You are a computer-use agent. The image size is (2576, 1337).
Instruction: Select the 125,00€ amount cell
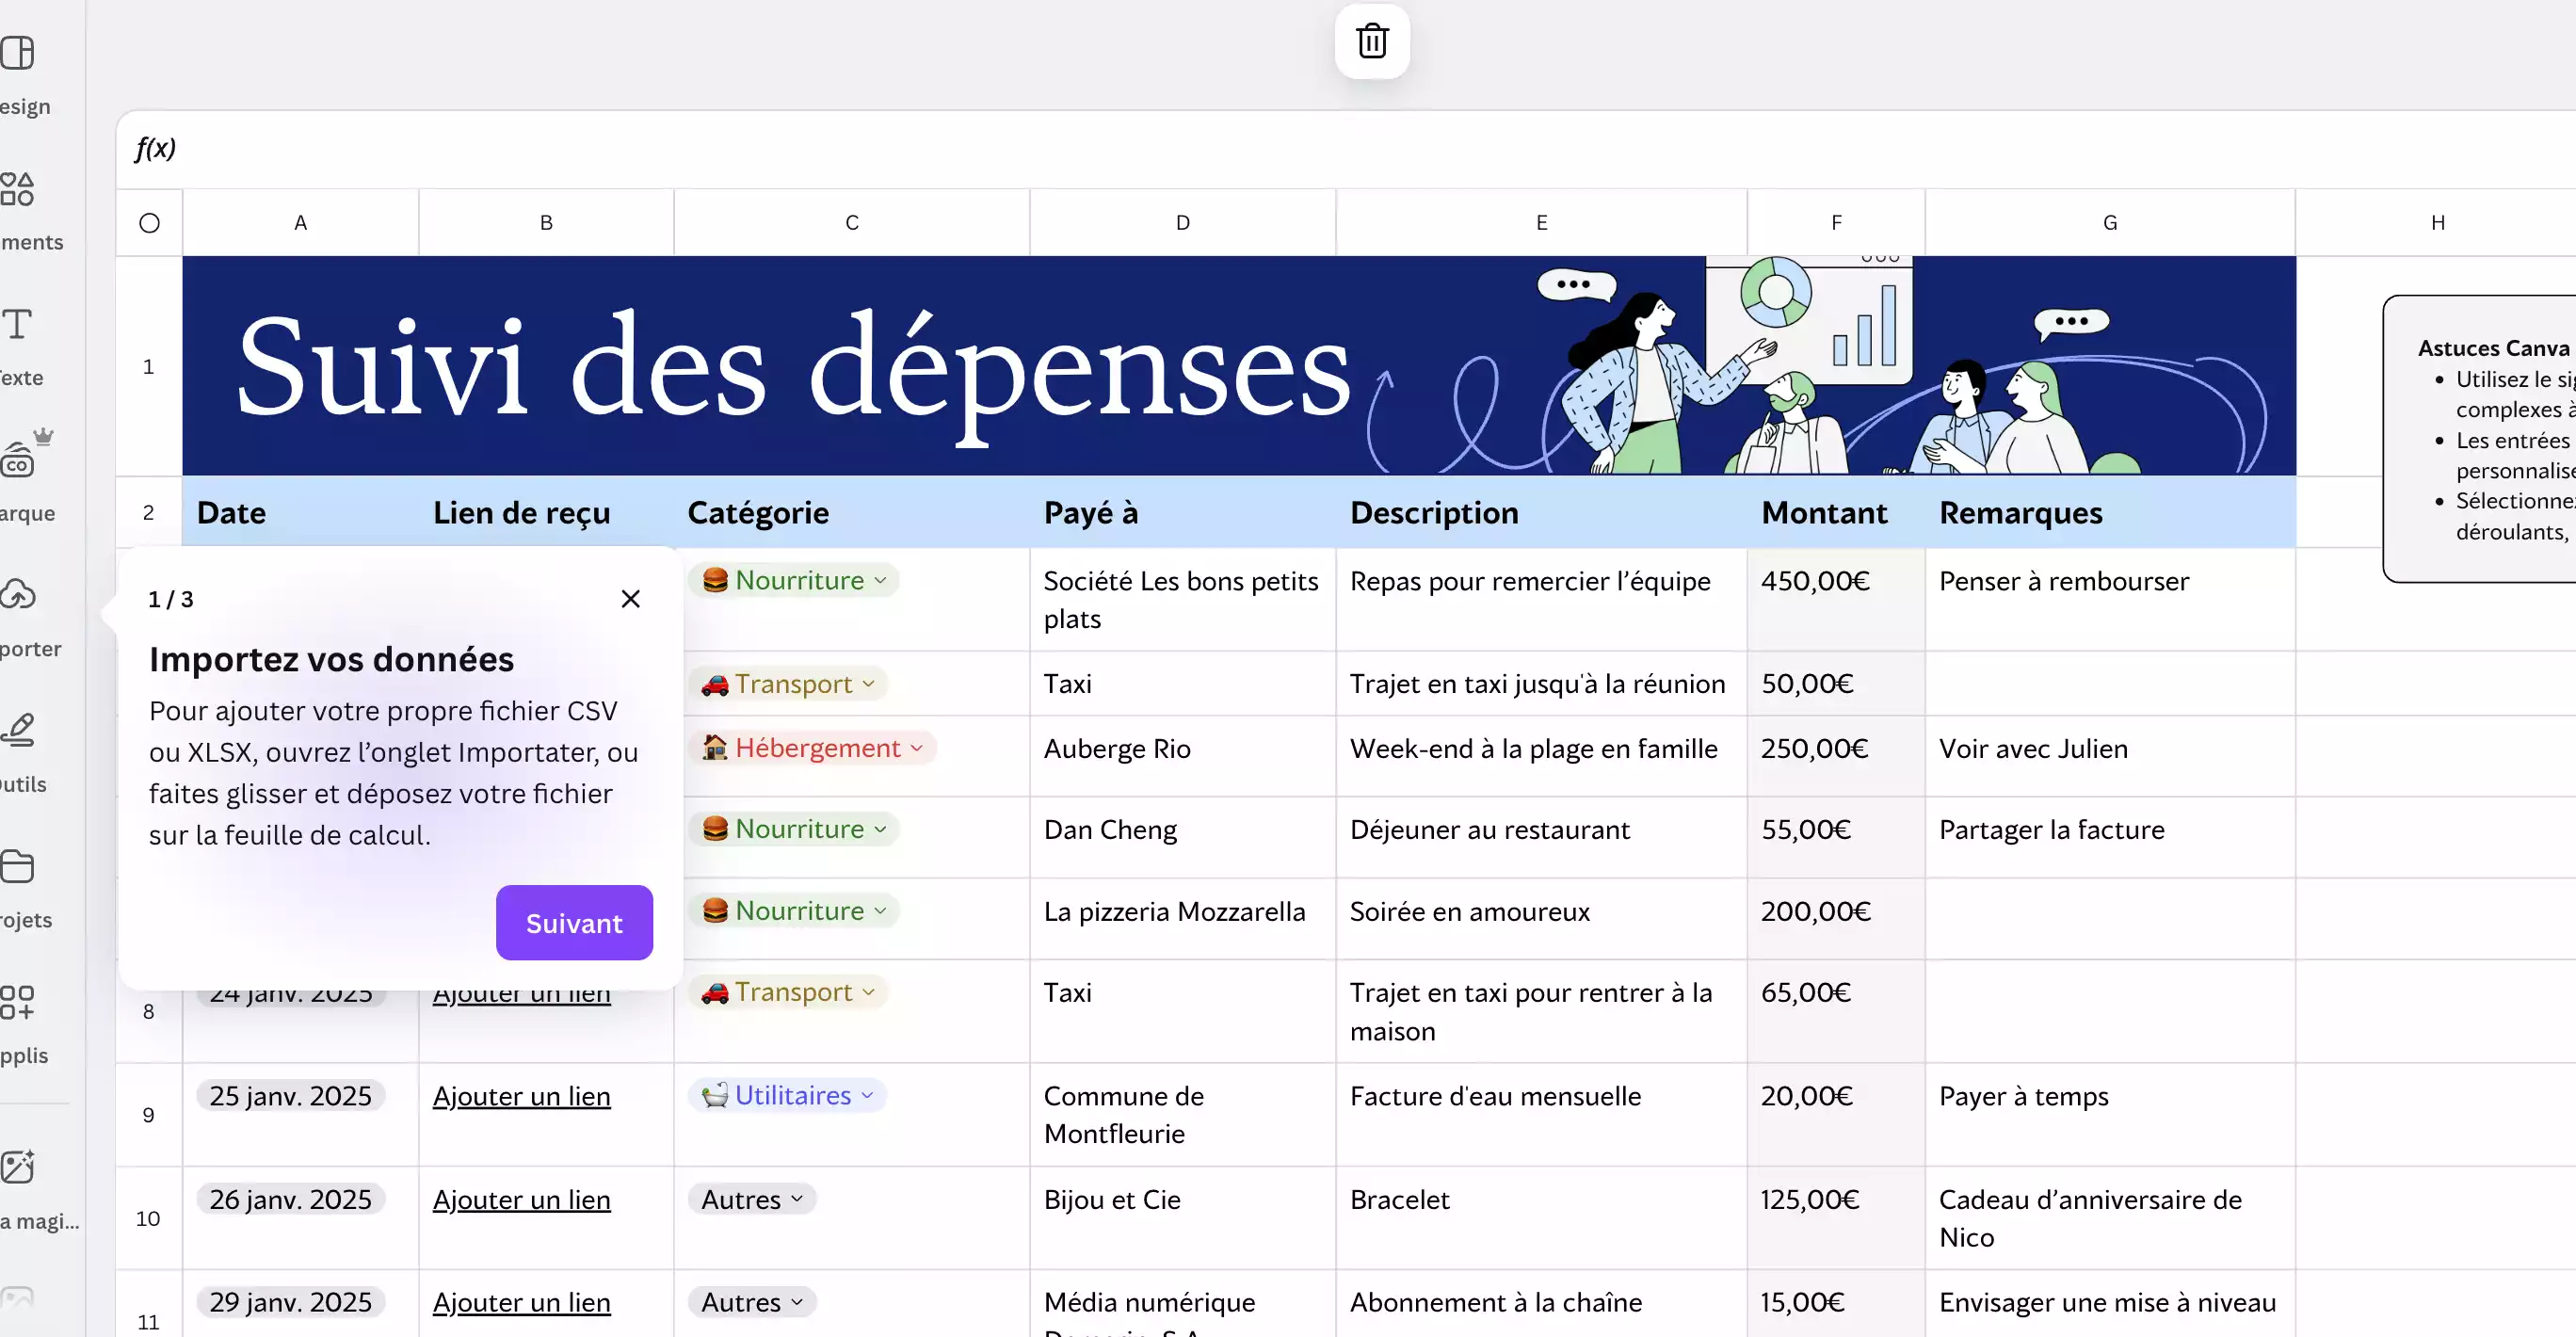pos(1836,1218)
